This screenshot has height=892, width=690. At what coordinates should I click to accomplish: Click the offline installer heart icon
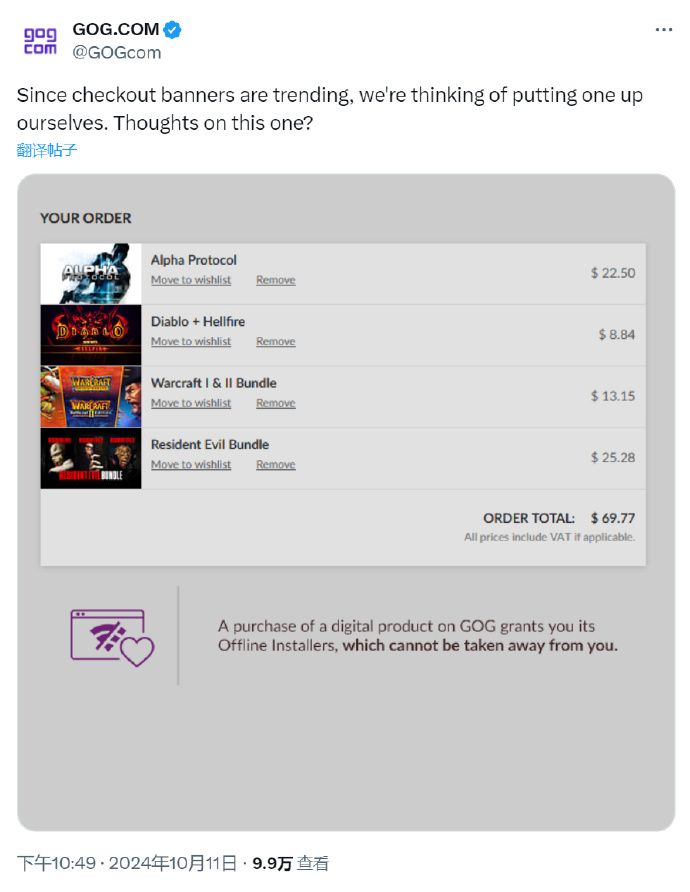click(112, 638)
